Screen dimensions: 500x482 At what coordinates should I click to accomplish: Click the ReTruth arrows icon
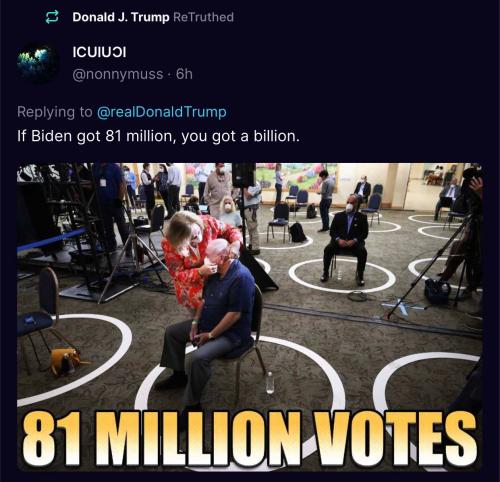pos(52,17)
